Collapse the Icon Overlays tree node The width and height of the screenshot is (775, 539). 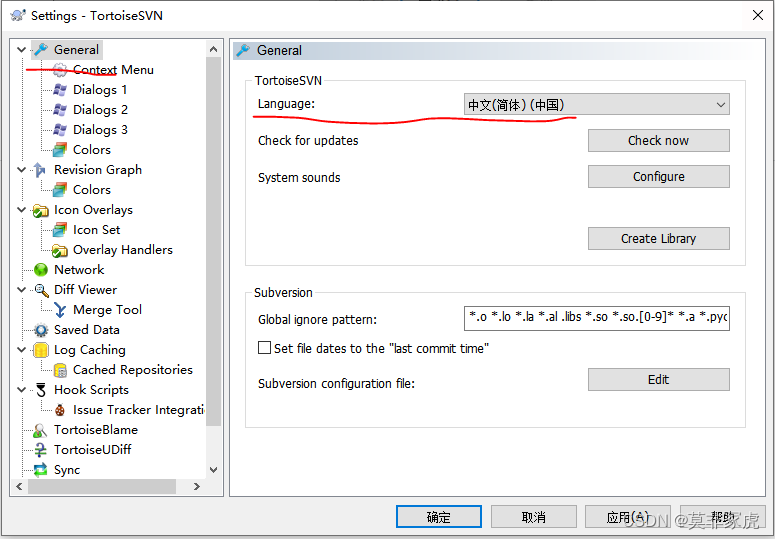click(x=21, y=209)
